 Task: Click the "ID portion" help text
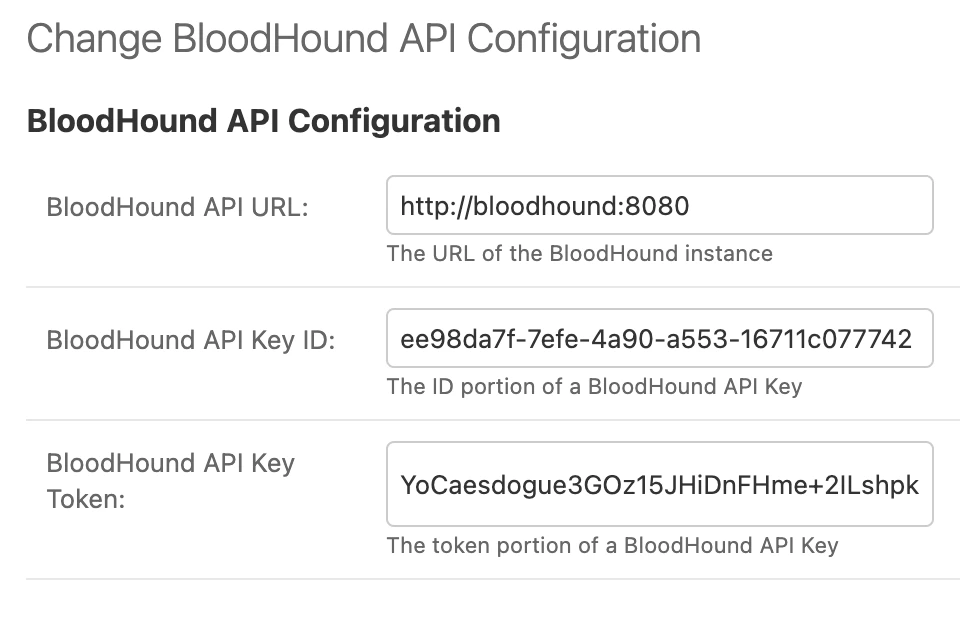594,386
